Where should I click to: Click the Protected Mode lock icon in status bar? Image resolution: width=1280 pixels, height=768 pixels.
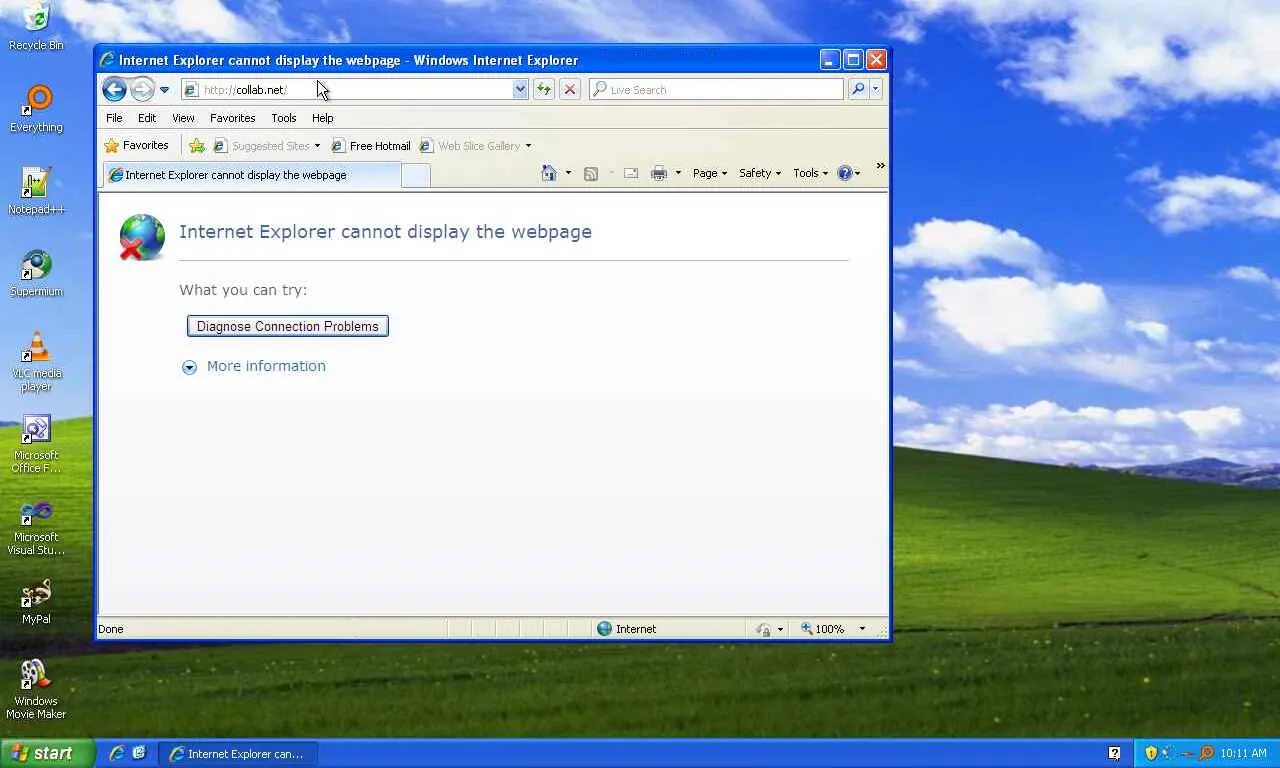764,629
